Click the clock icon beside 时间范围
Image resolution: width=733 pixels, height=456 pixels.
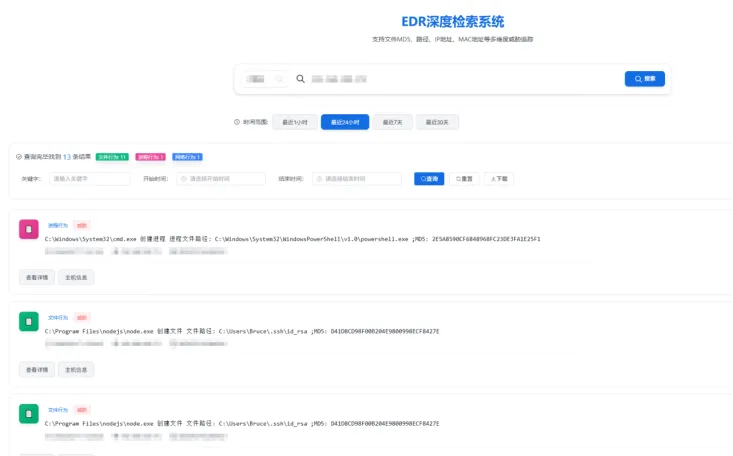237,122
